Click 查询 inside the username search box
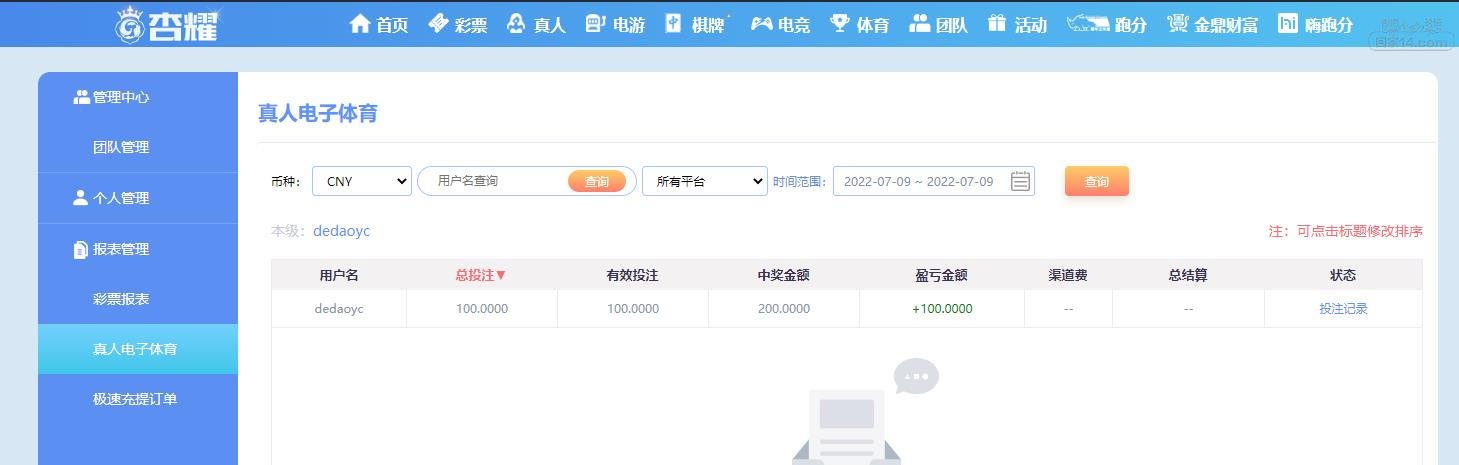1459x465 pixels. point(597,181)
